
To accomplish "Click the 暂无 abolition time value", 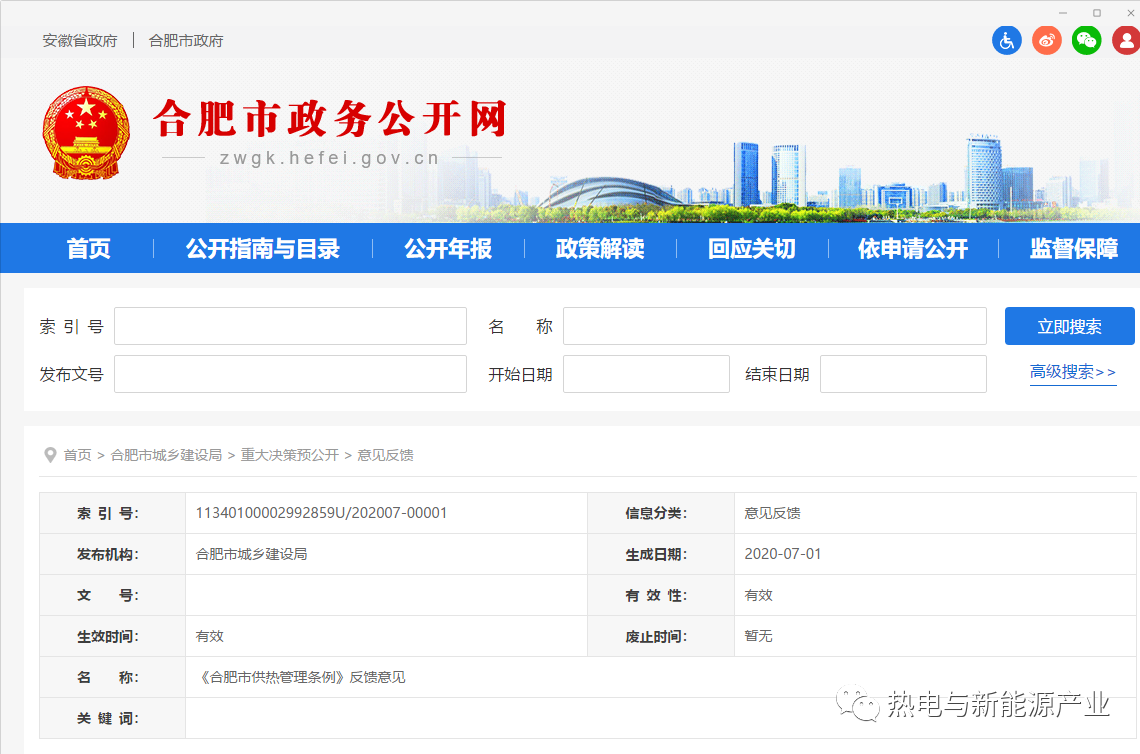I will pyautogui.click(x=758, y=636).
